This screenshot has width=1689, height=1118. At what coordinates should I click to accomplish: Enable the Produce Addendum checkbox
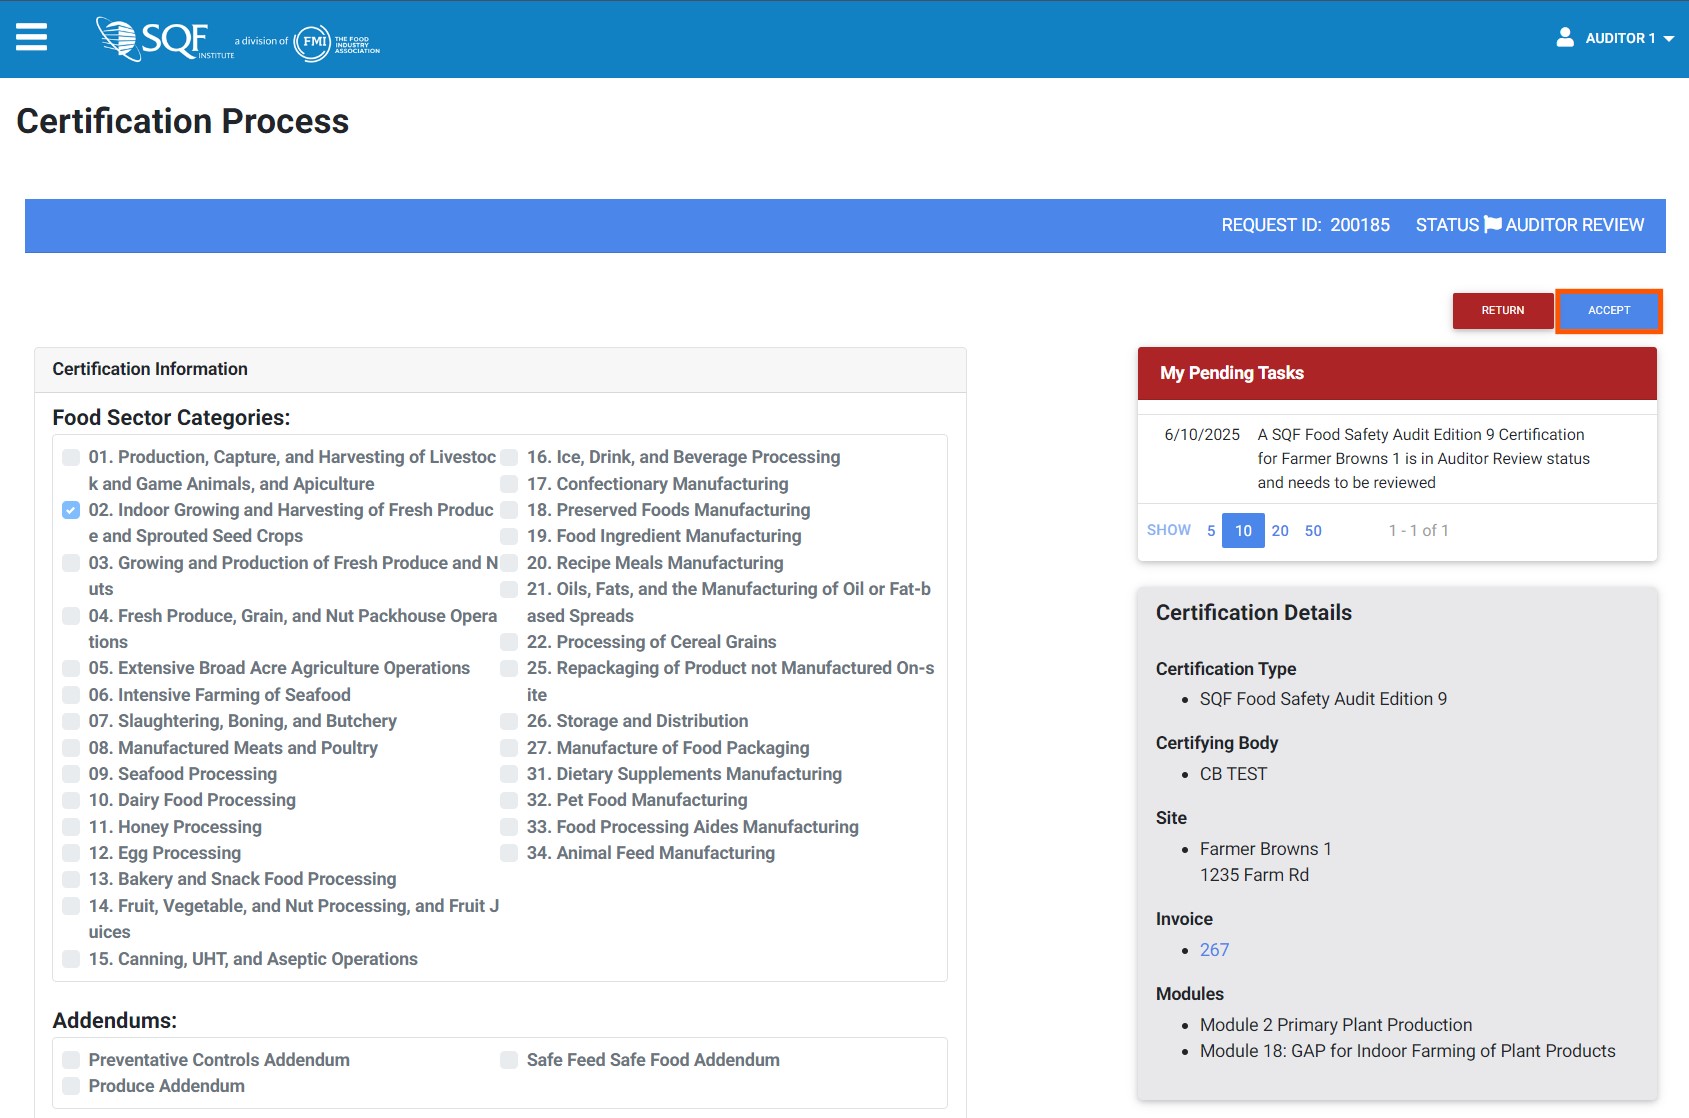71,1086
